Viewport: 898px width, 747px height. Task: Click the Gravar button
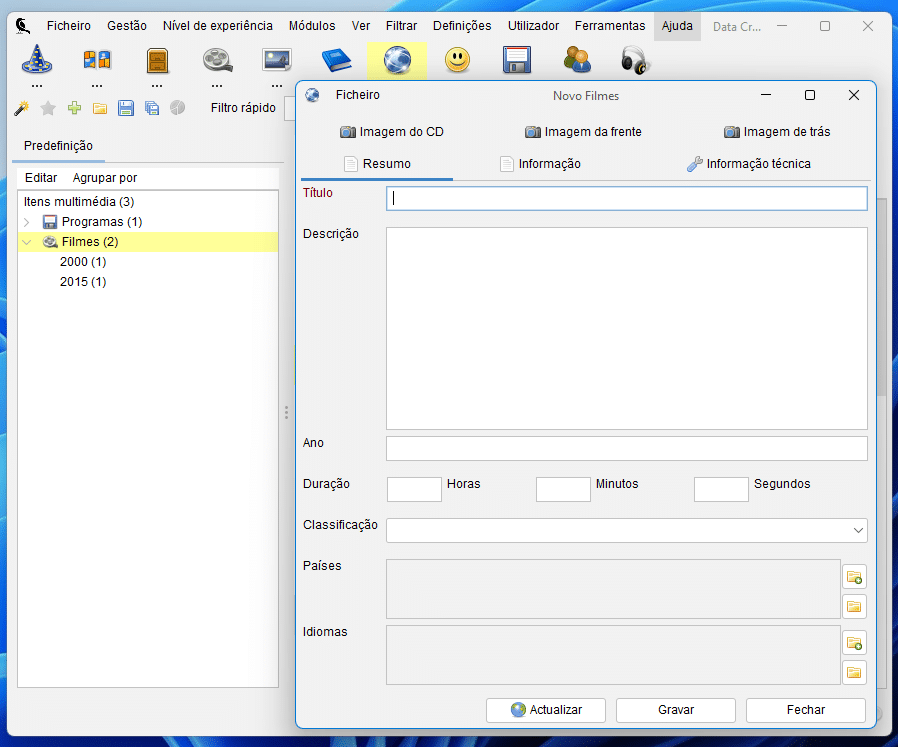click(x=676, y=710)
